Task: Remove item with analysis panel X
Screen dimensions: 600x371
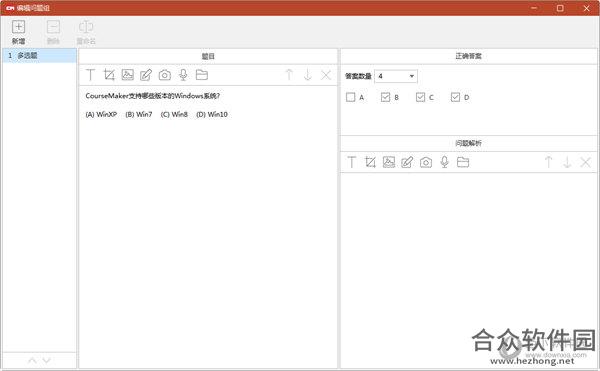Action: tap(585, 162)
